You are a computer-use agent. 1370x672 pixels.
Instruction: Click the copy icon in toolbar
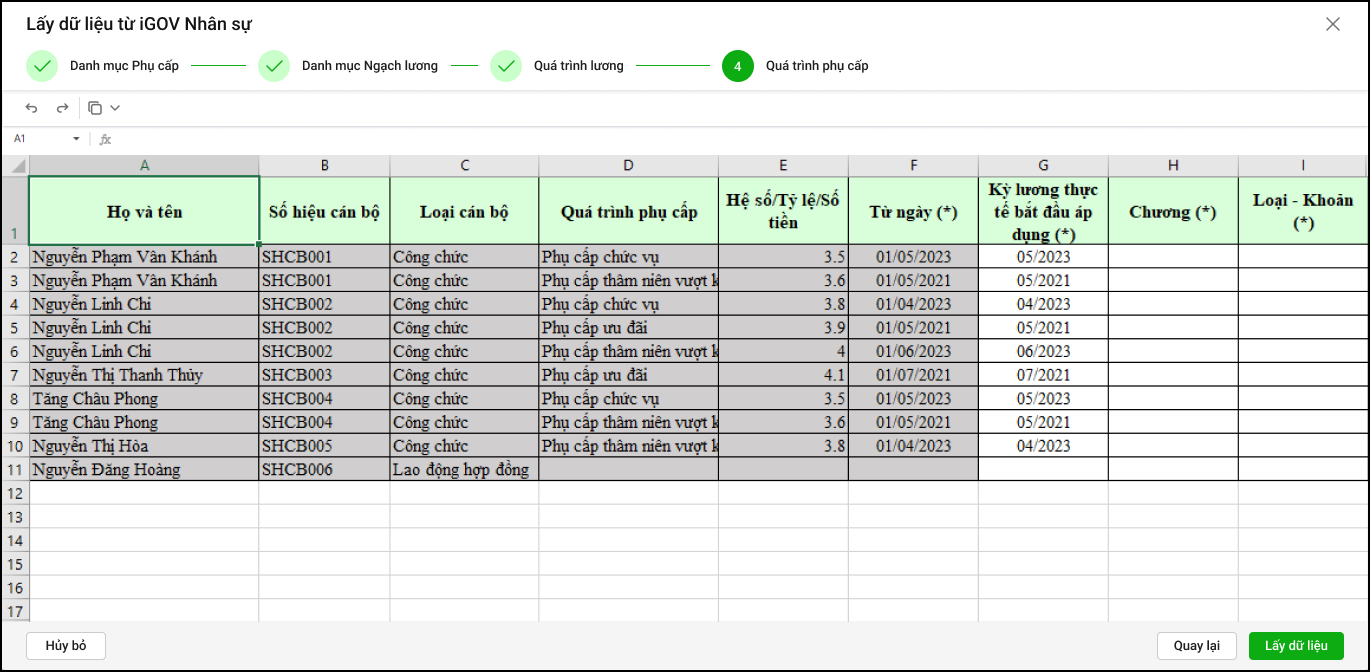tap(95, 108)
